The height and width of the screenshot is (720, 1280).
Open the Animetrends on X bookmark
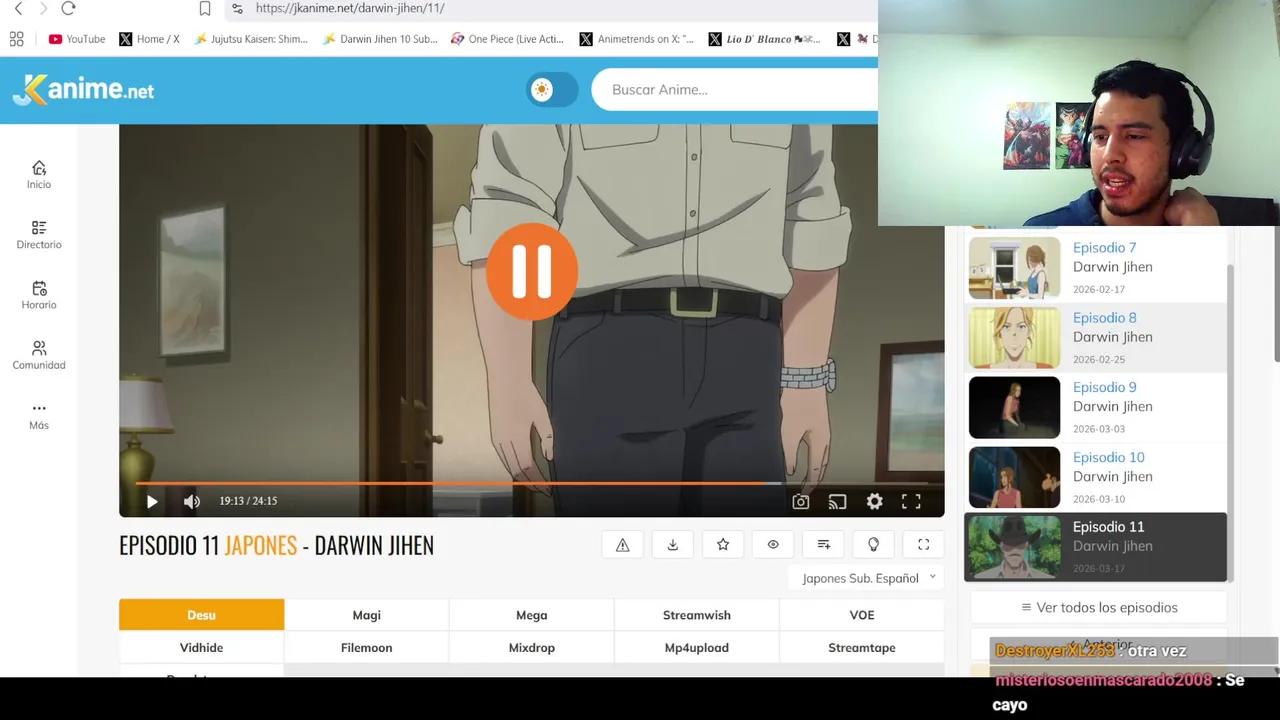tap(637, 39)
